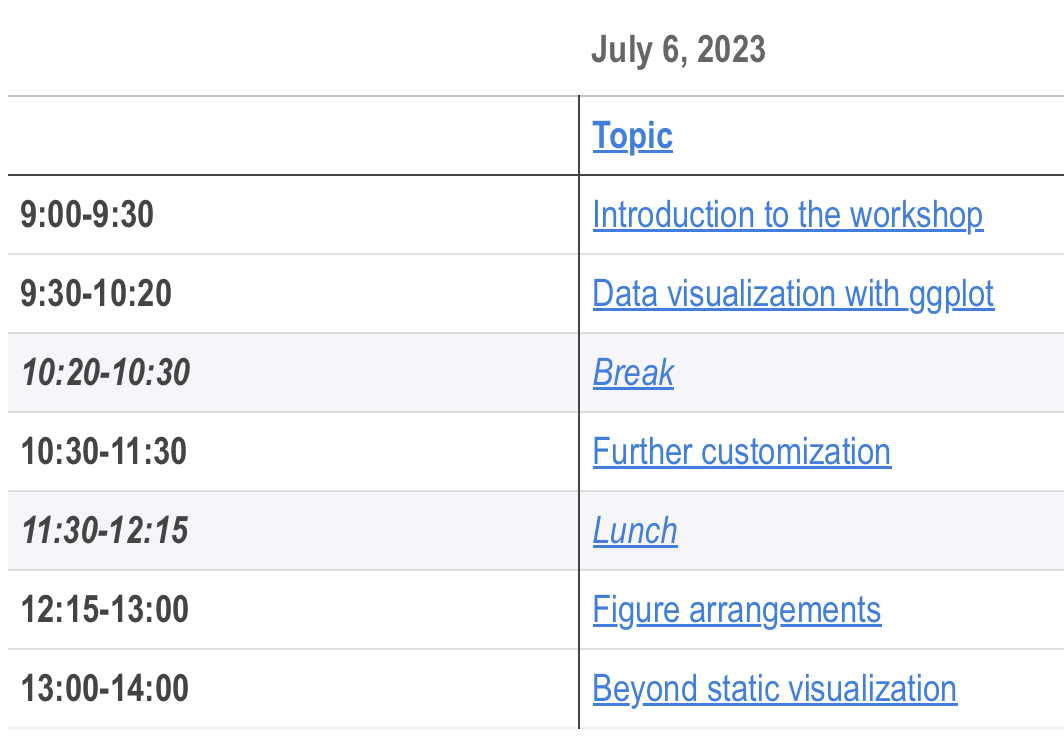Image resolution: width=1064 pixels, height=738 pixels.
Task: Open the Further customization link
Action: pos(741,452)
